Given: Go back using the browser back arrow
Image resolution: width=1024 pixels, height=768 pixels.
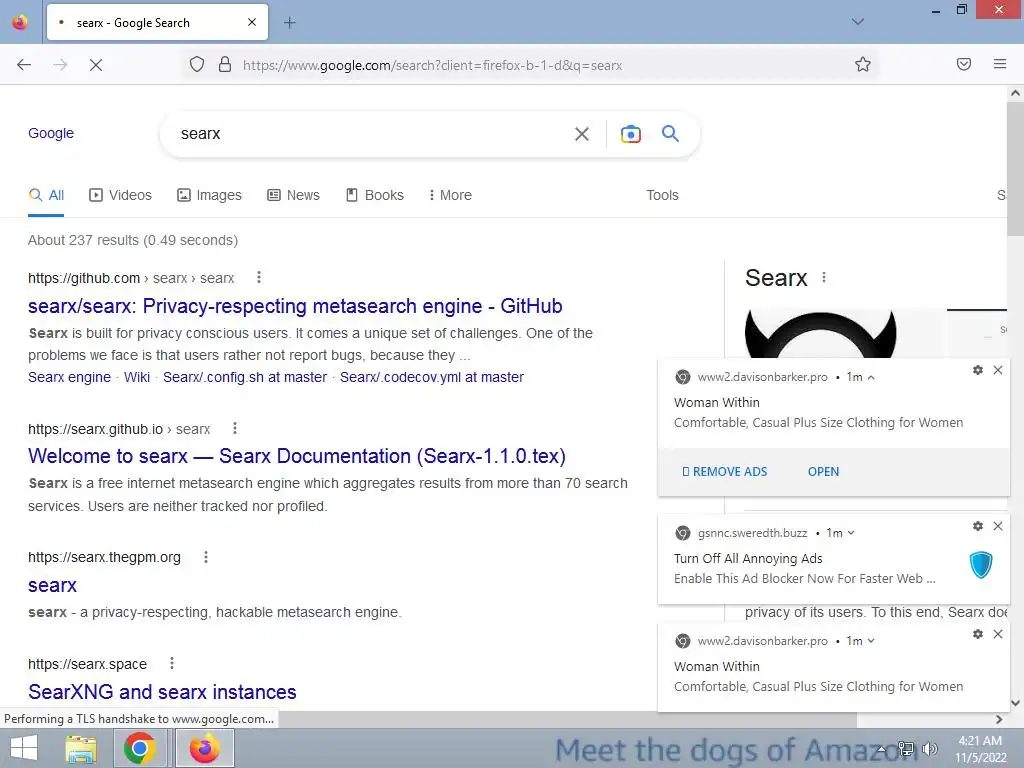Looking at the screenshot, I should coord(24,64).
